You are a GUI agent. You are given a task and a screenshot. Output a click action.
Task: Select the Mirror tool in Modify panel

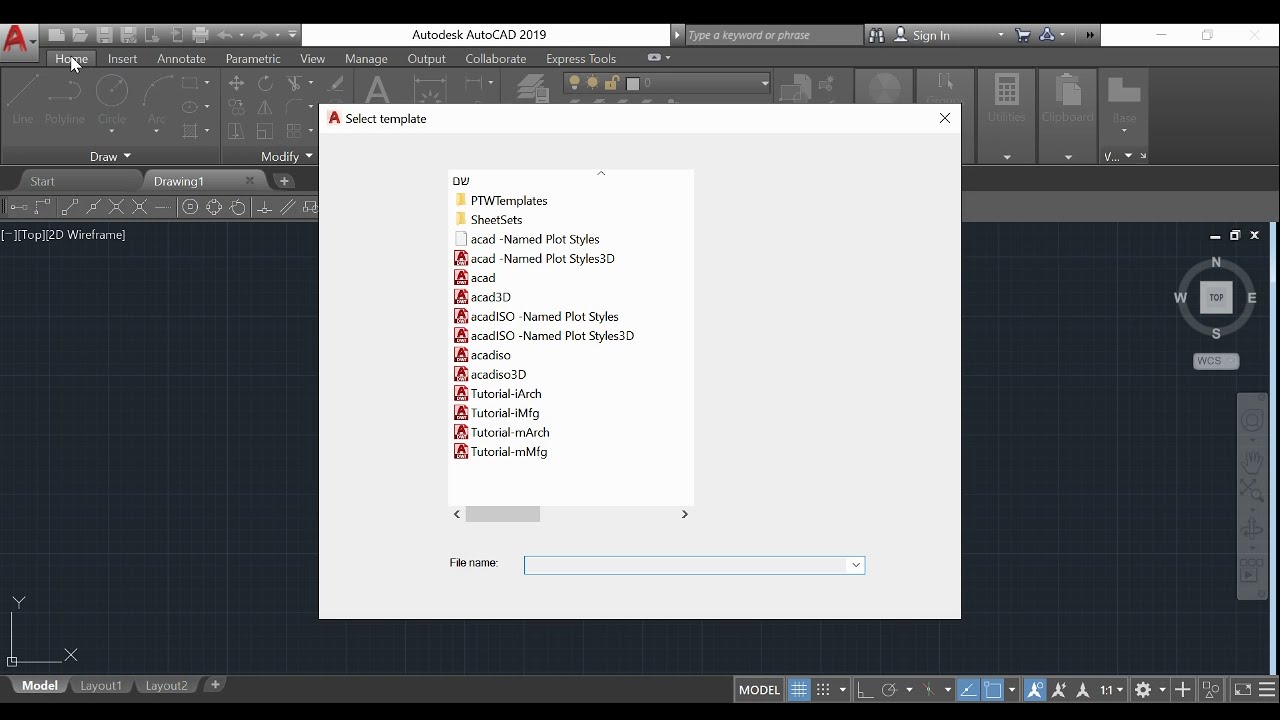(x=265, y=107)
